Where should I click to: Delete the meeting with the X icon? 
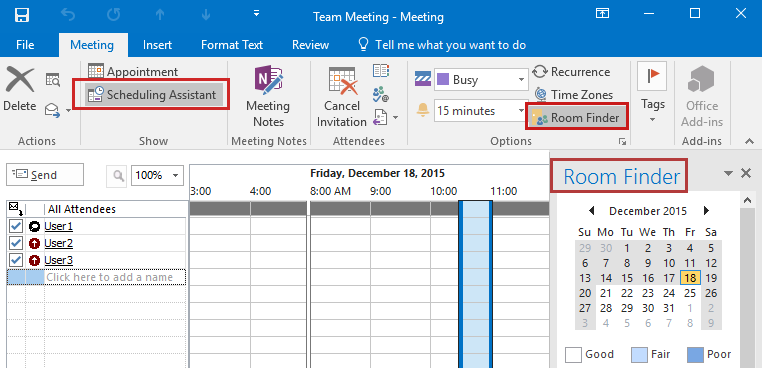point(19,89)
